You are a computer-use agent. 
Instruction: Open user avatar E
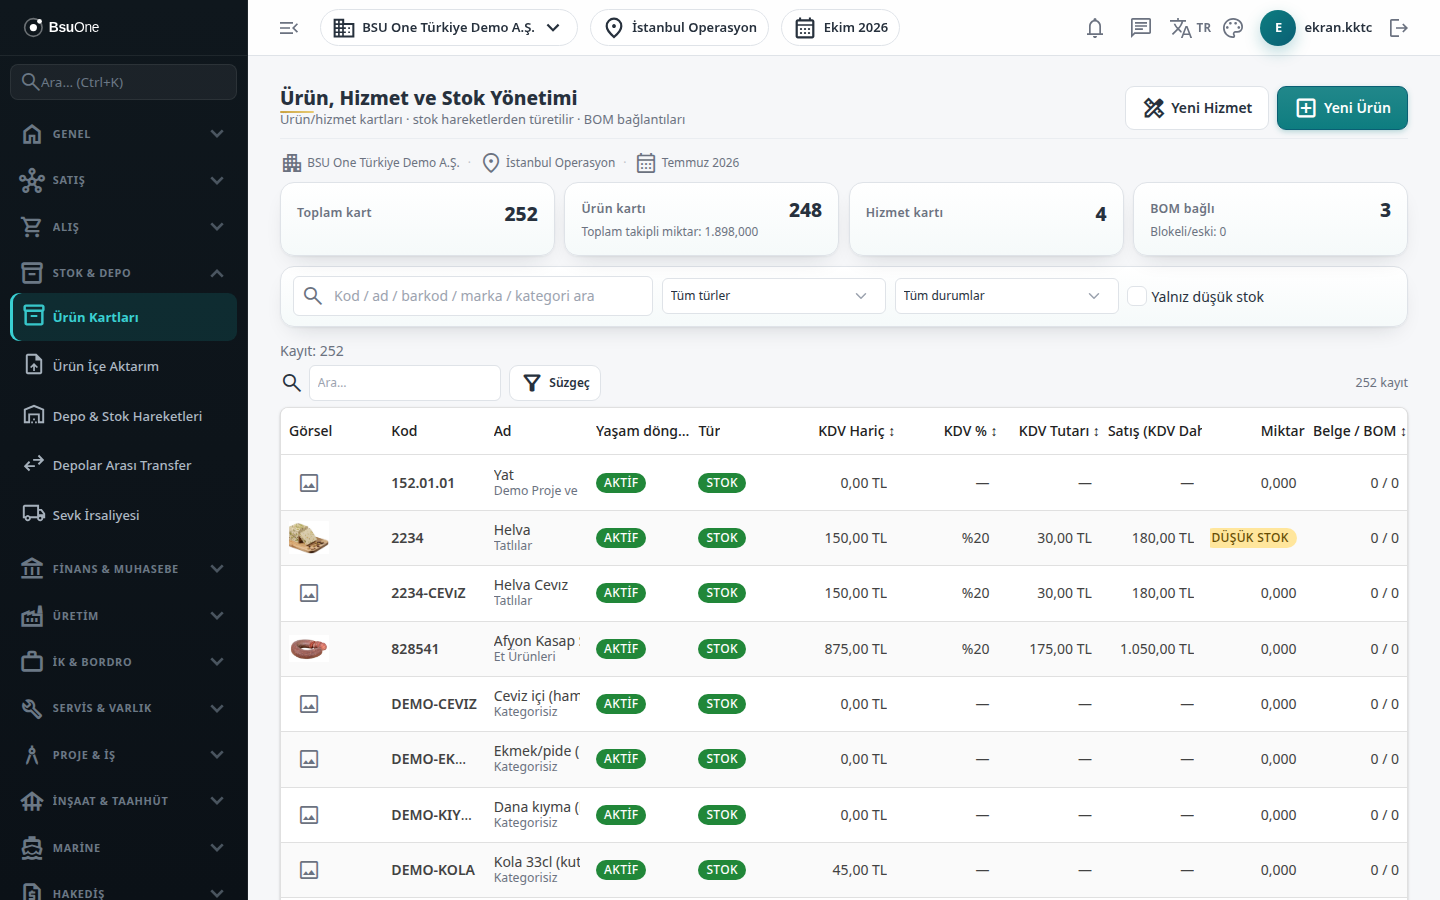[x=1278, y=28]
